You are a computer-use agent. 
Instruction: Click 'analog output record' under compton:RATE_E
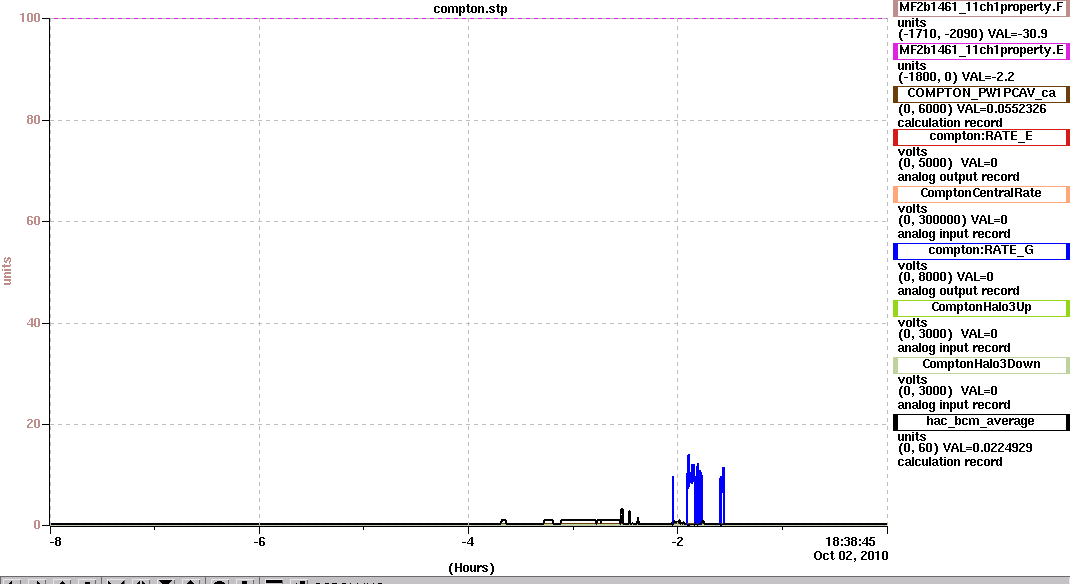[x=958, y=177]
